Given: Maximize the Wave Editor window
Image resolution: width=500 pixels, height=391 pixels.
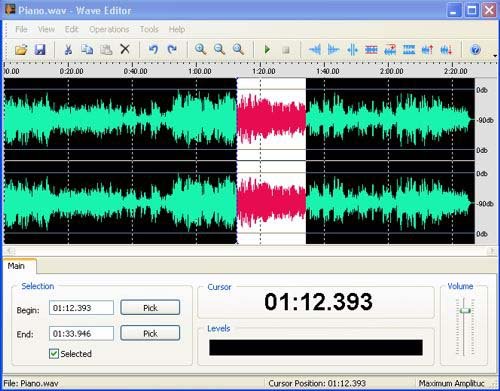Looking at the screenshot, I should coord(472,10).
